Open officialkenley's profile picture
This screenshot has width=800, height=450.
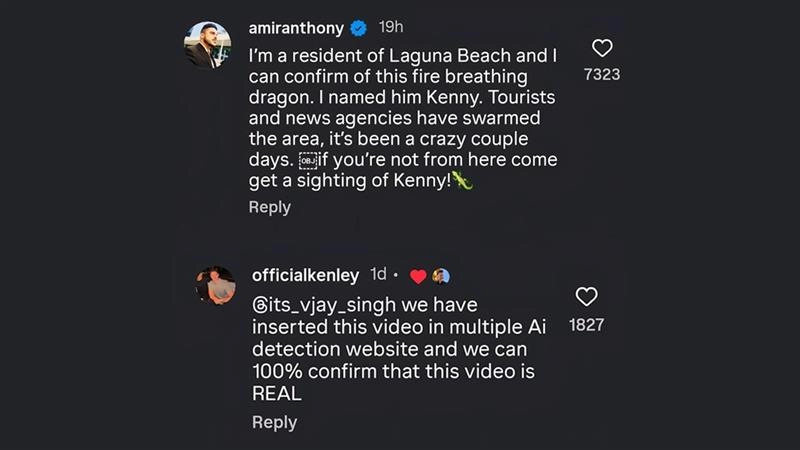click(x=215, y=284)
